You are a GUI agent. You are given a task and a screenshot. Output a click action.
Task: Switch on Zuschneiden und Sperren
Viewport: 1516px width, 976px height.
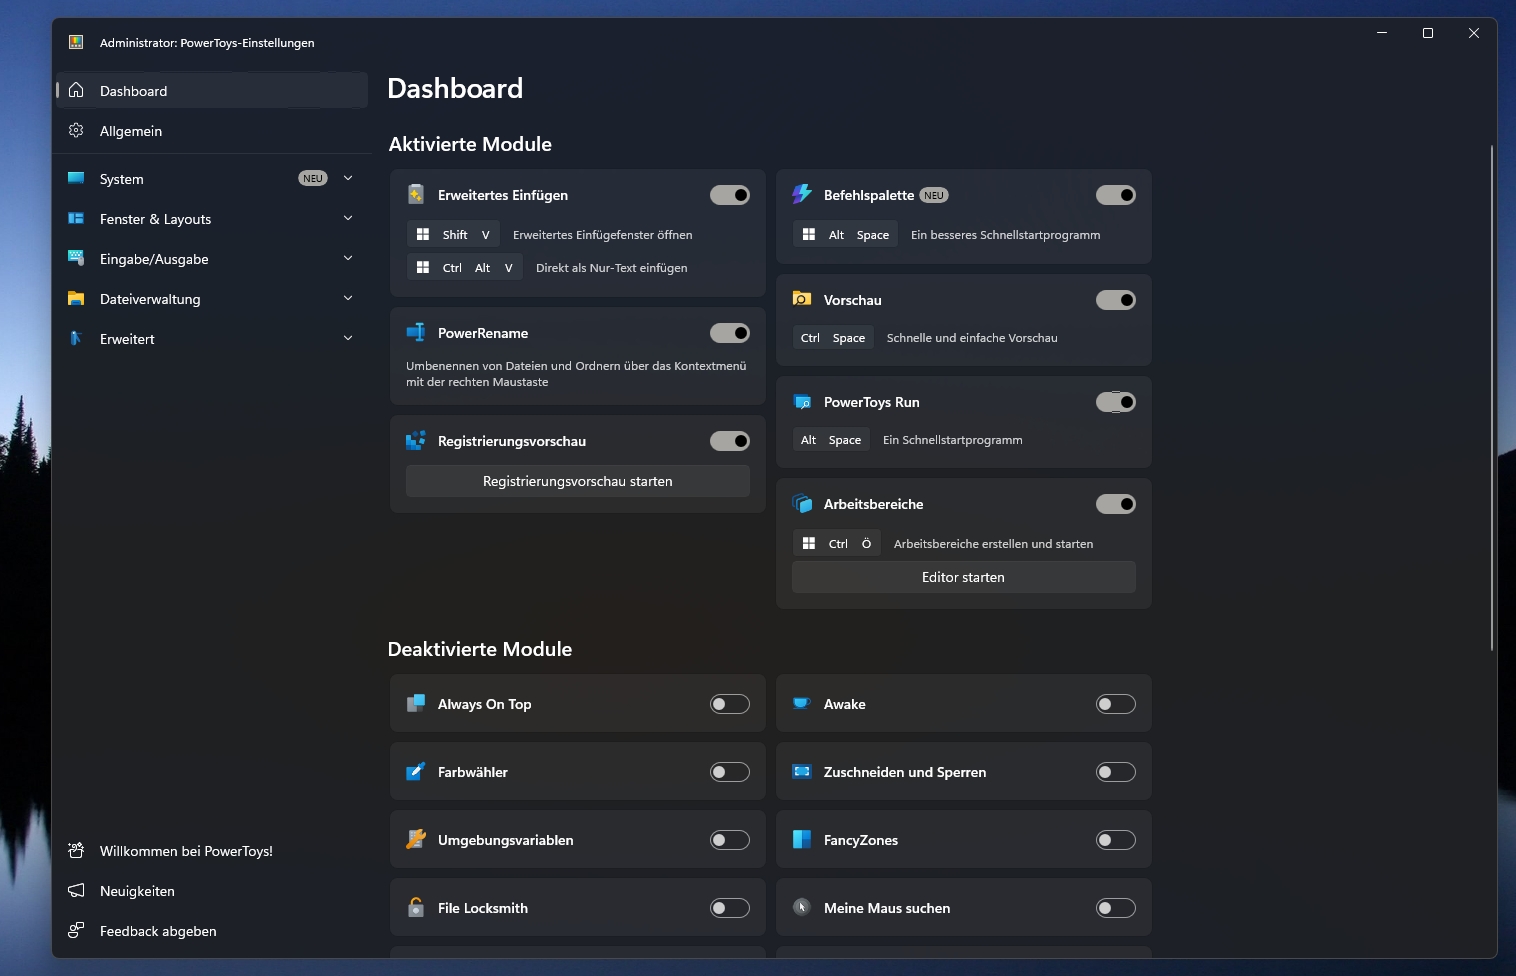click(x=1116, y=772)
